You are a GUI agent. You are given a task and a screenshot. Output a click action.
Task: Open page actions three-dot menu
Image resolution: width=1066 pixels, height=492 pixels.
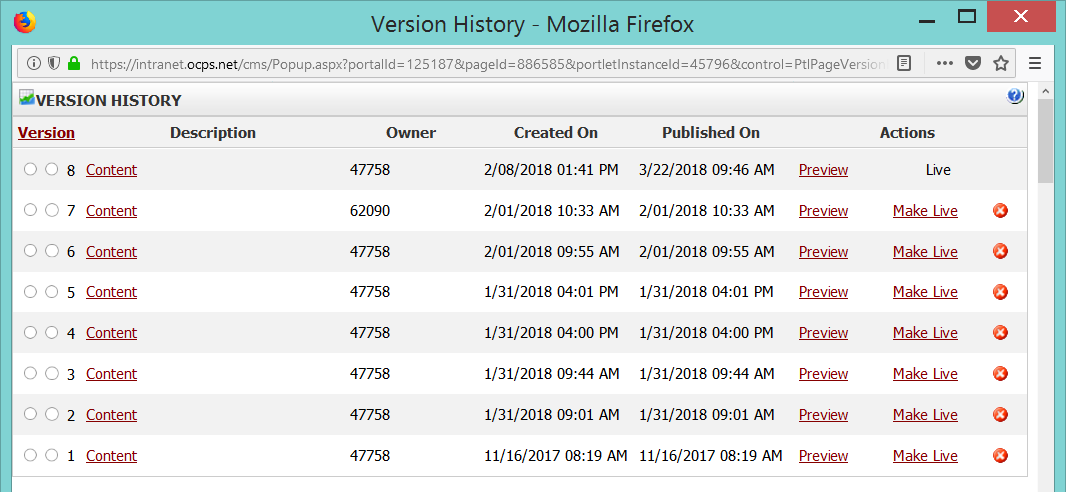click(x=944, y=63)
